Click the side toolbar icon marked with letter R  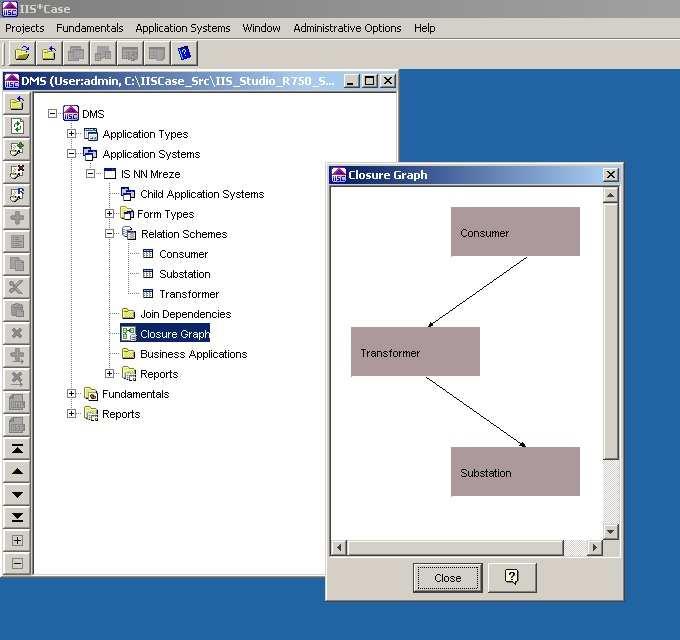[x=17, y=196]
